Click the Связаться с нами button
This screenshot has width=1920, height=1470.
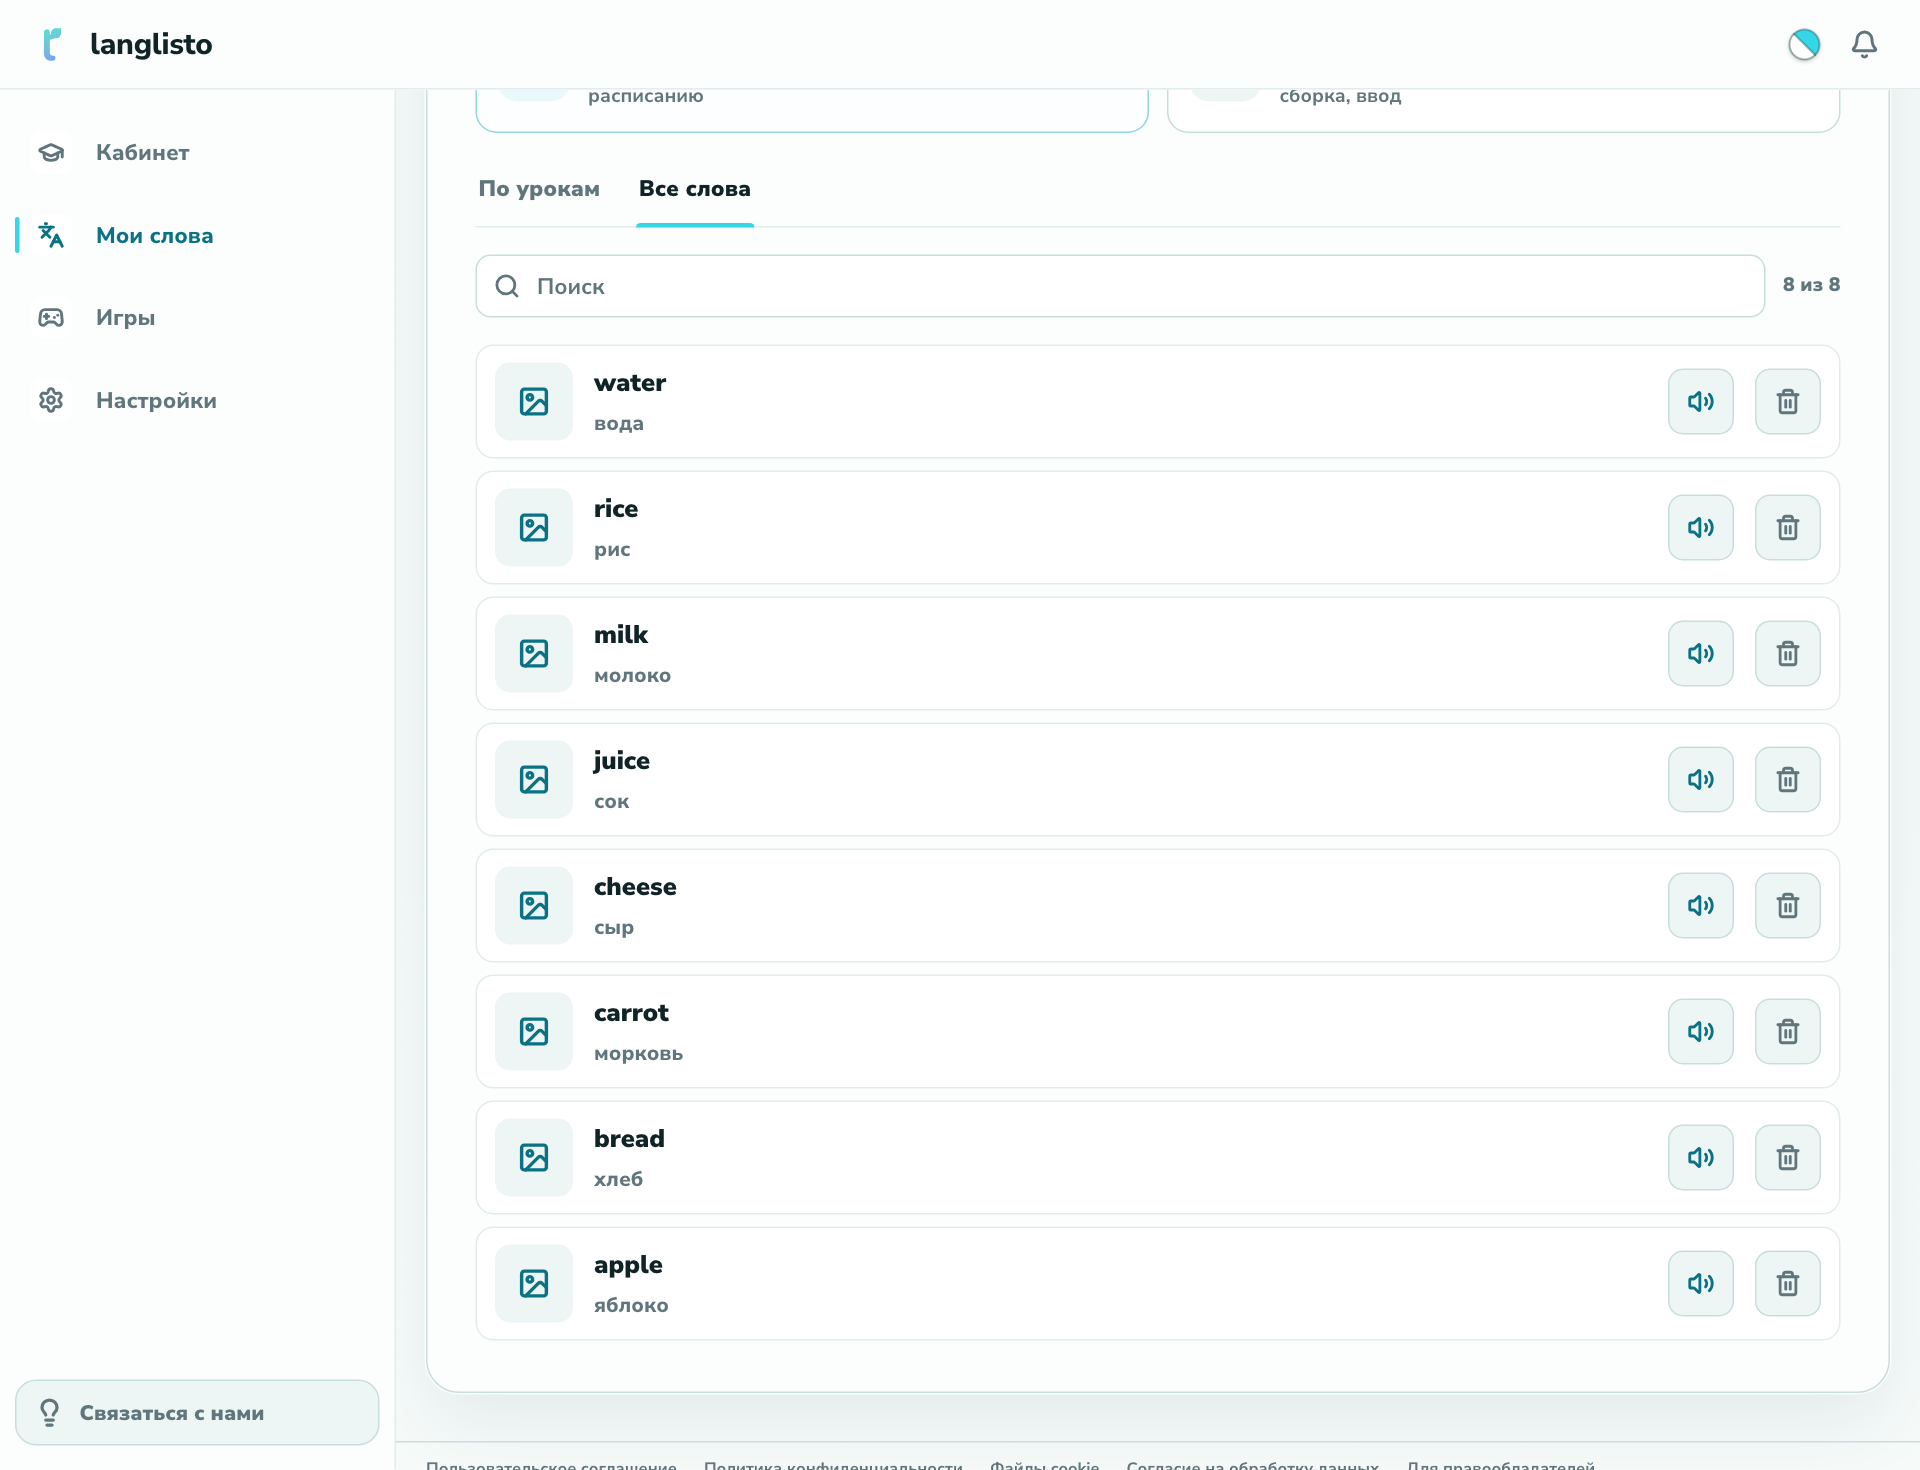click(x=197, y=1412)
